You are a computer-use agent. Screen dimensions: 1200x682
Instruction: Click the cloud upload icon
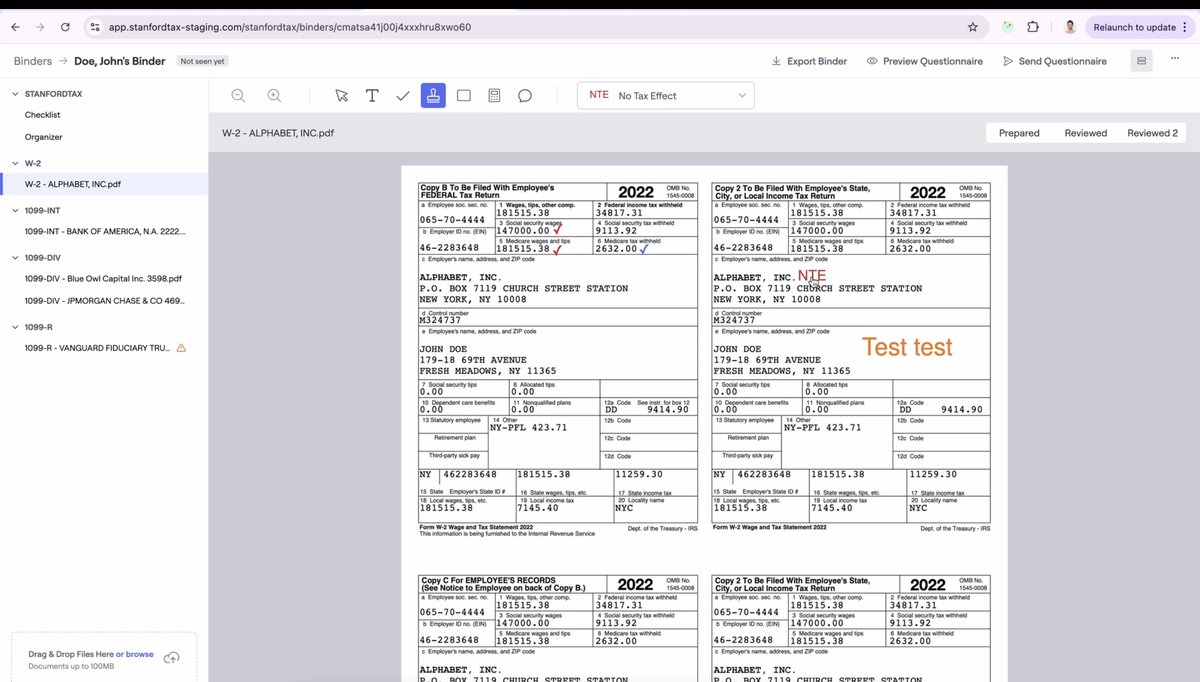point(172,658)
